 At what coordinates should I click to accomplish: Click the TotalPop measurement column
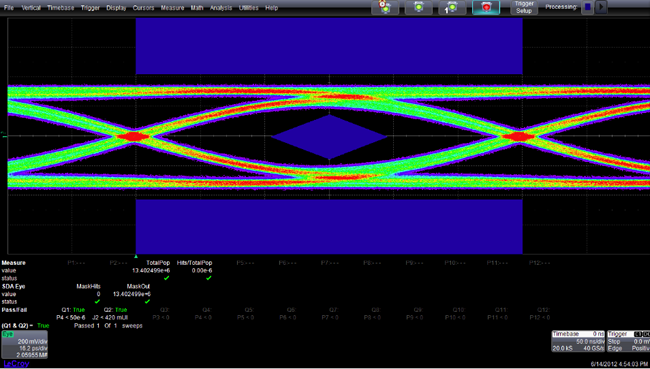click(x=158, y=263)
